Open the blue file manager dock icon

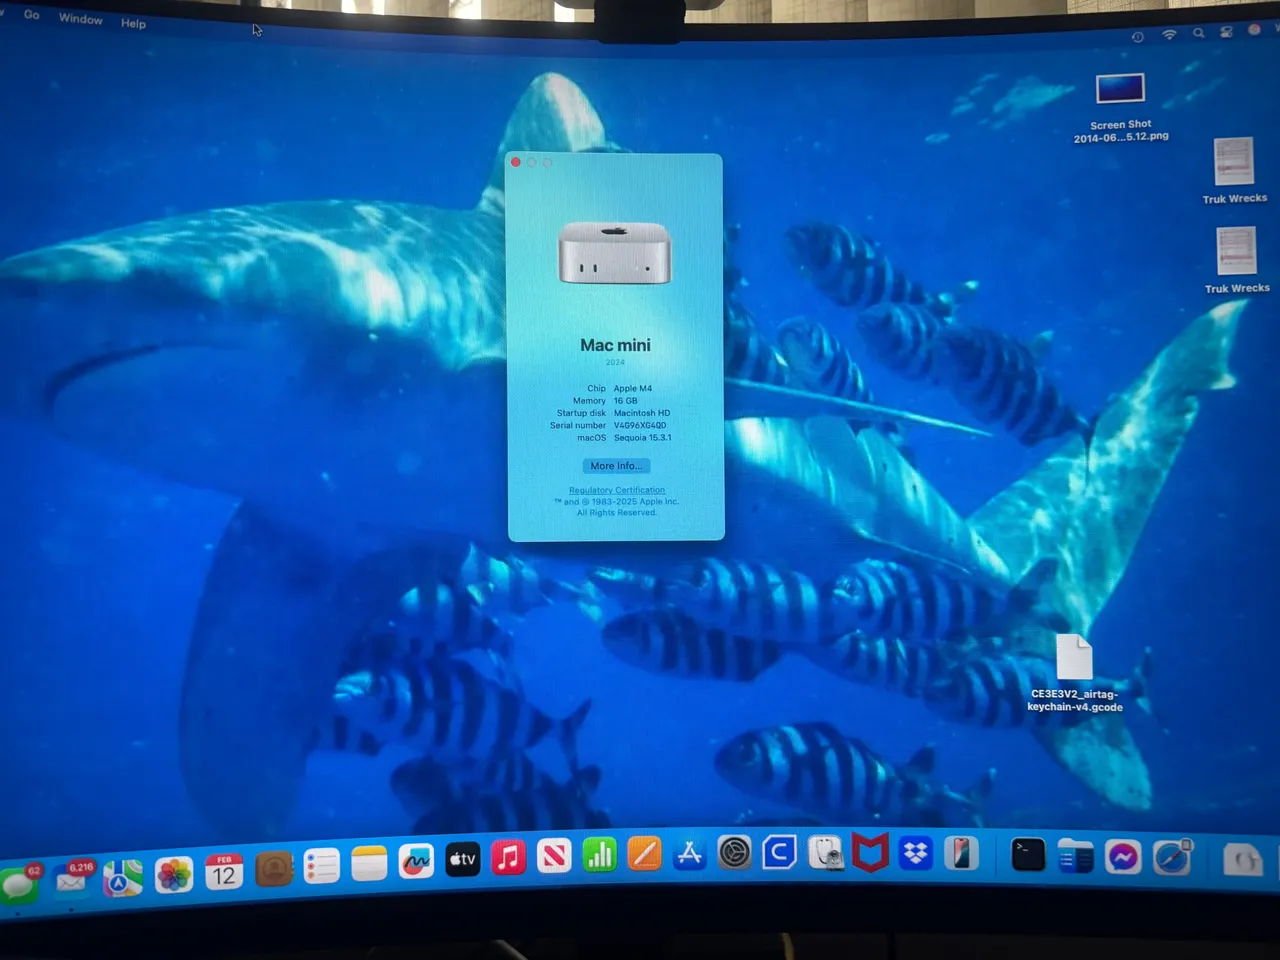tap(1075, 856)
